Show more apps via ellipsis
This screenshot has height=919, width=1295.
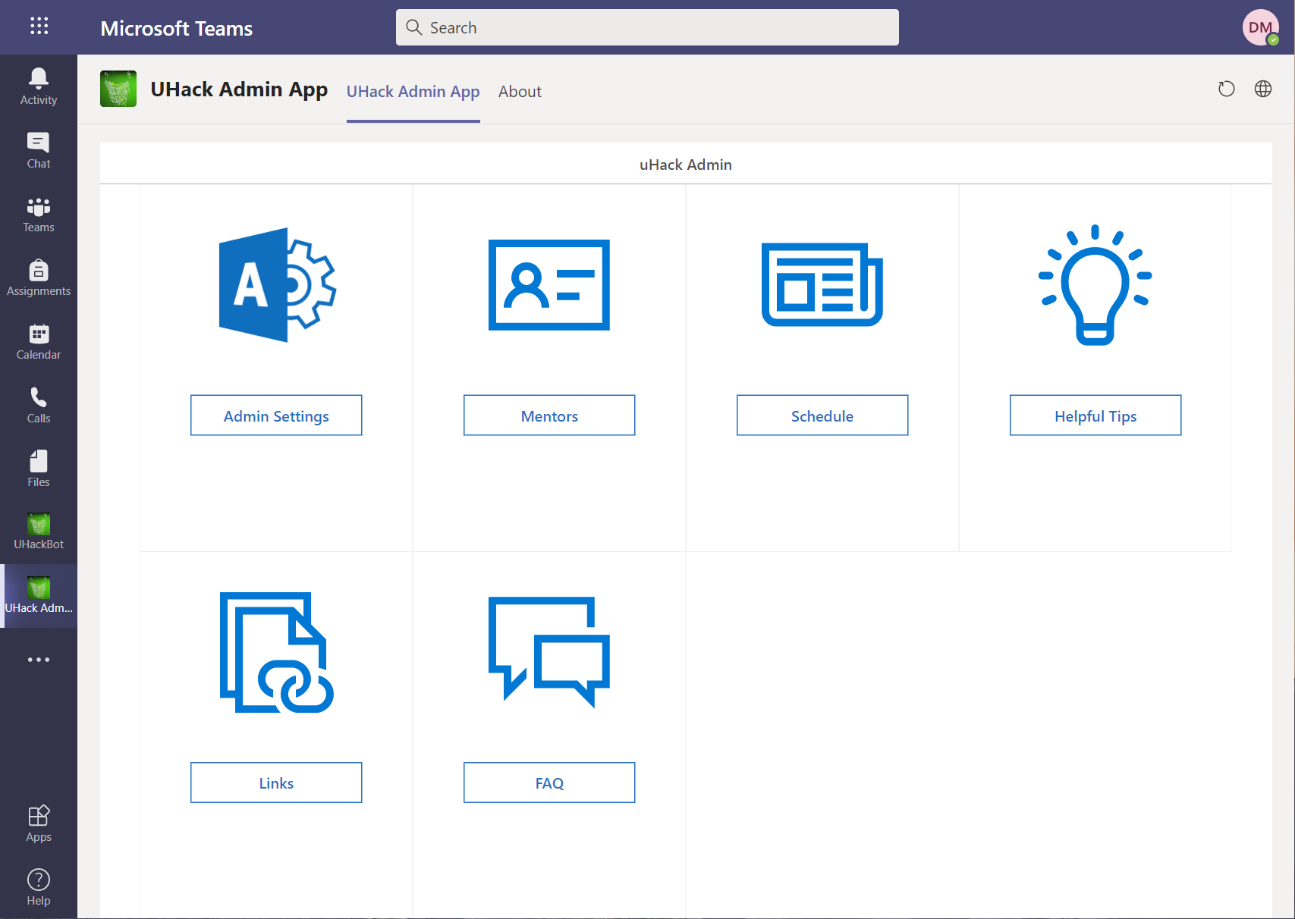(38, 660)
